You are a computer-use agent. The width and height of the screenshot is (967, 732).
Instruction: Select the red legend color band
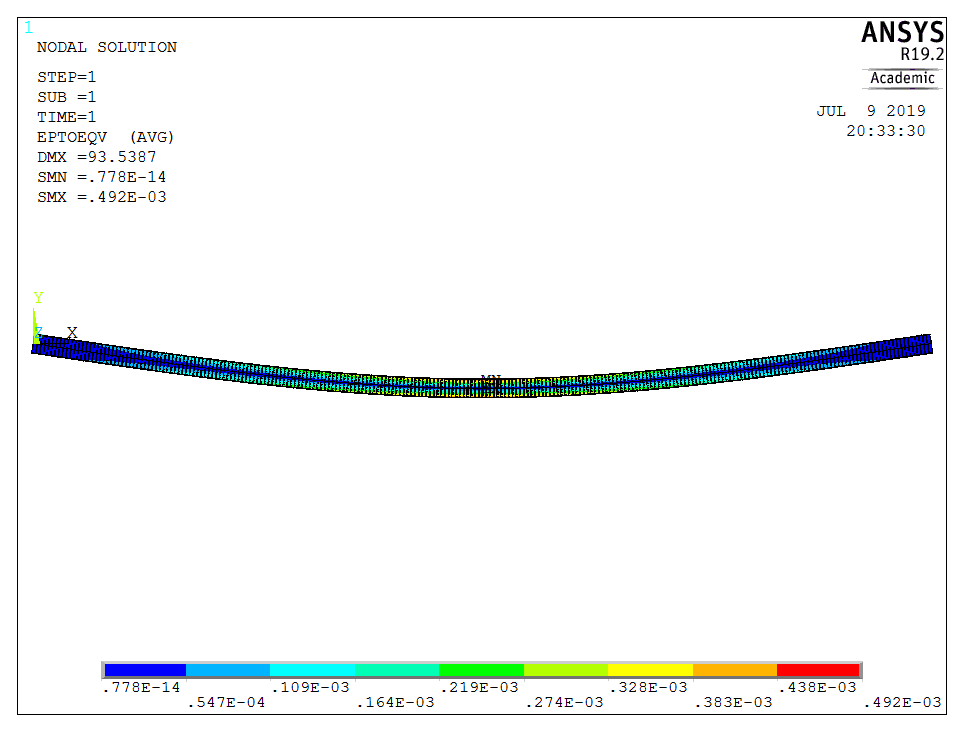[818, 669]
